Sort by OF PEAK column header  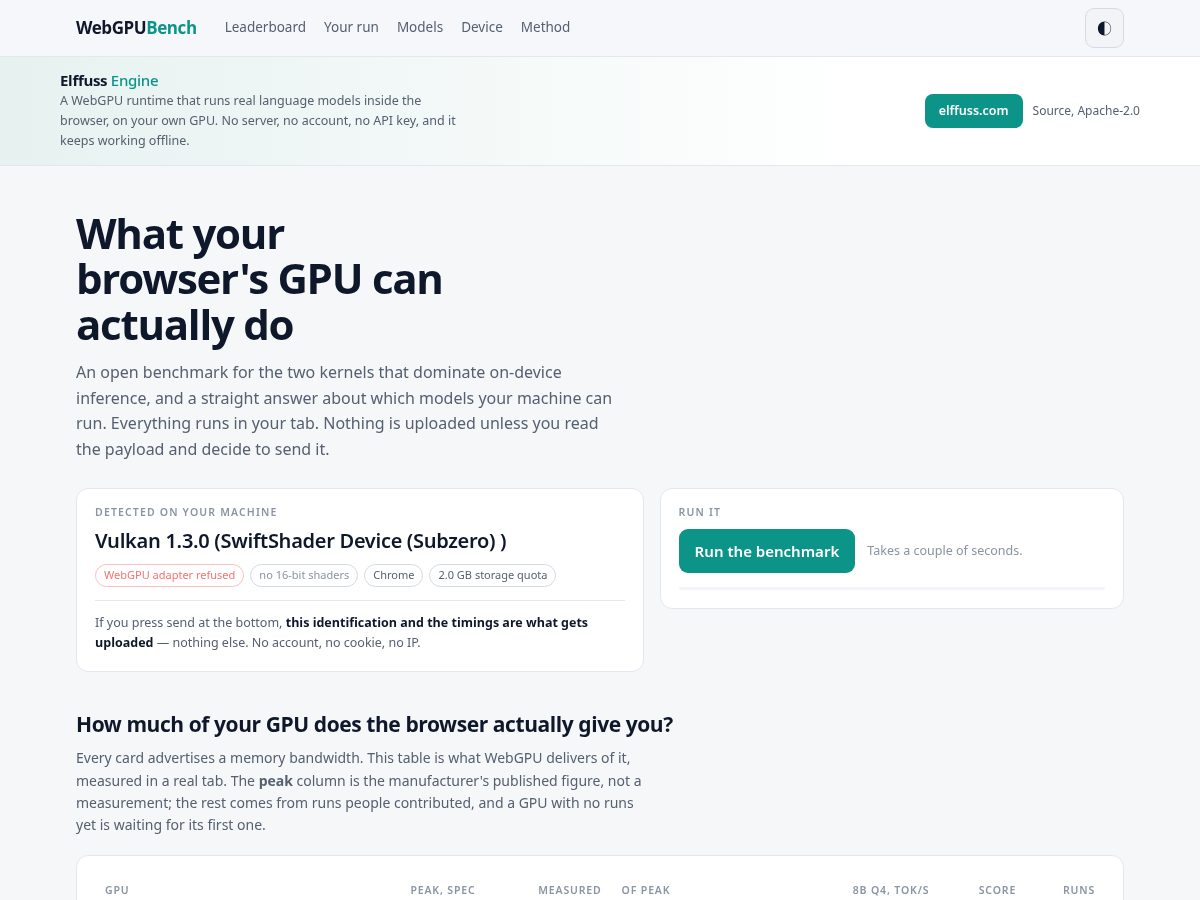[646, 890]
